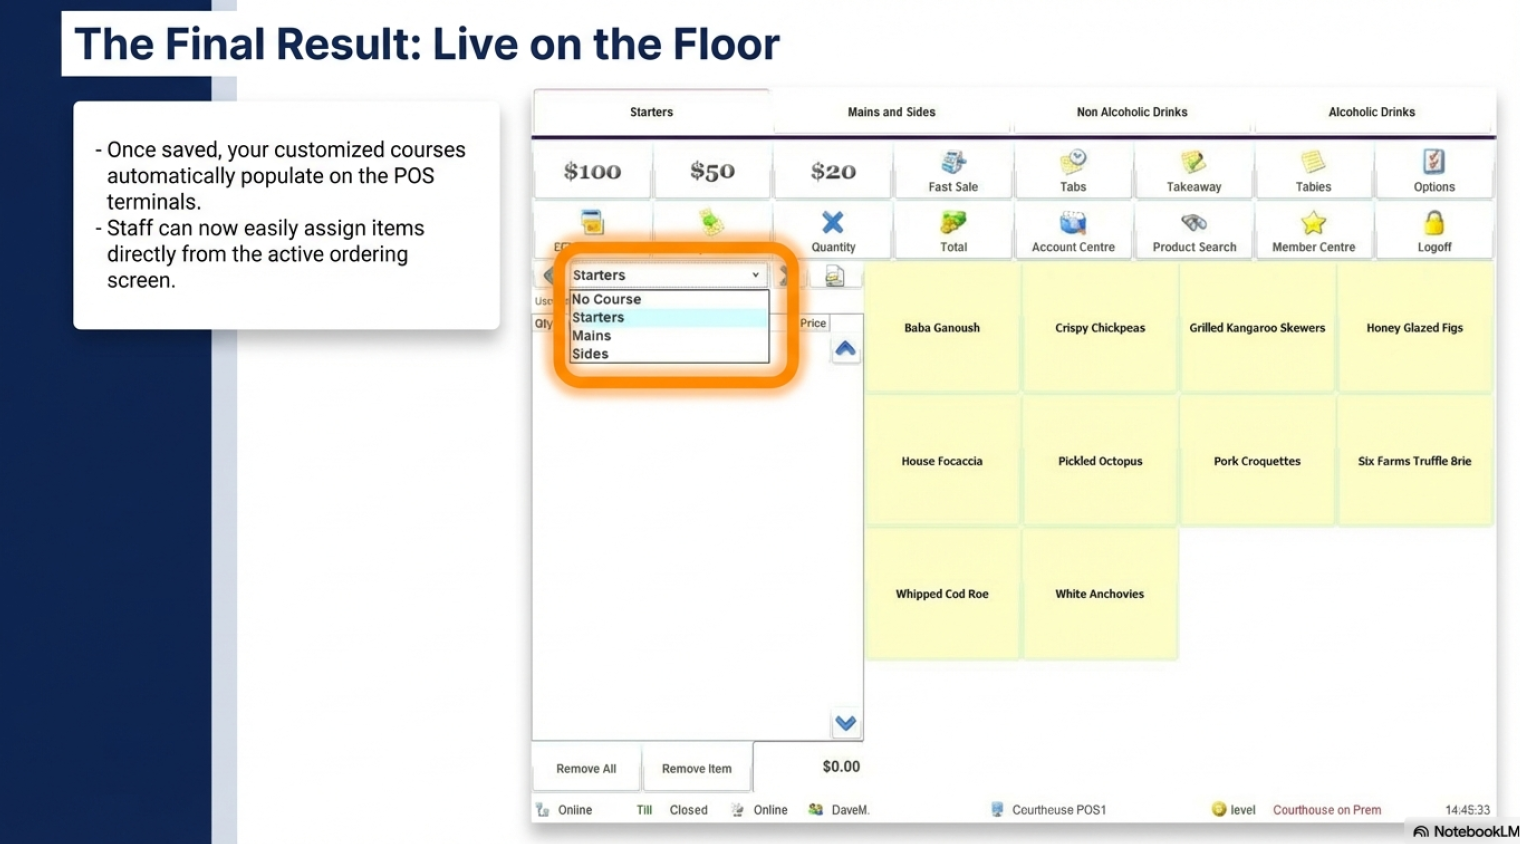Open Product Search binoculars
1520x844 pixels.
tap(1194, 223)
